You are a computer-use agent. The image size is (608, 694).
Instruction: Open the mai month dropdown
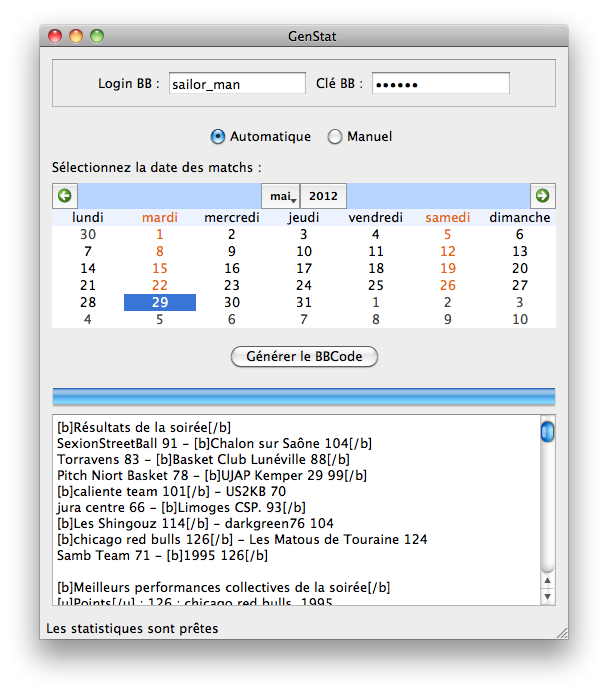coord(281,196)
